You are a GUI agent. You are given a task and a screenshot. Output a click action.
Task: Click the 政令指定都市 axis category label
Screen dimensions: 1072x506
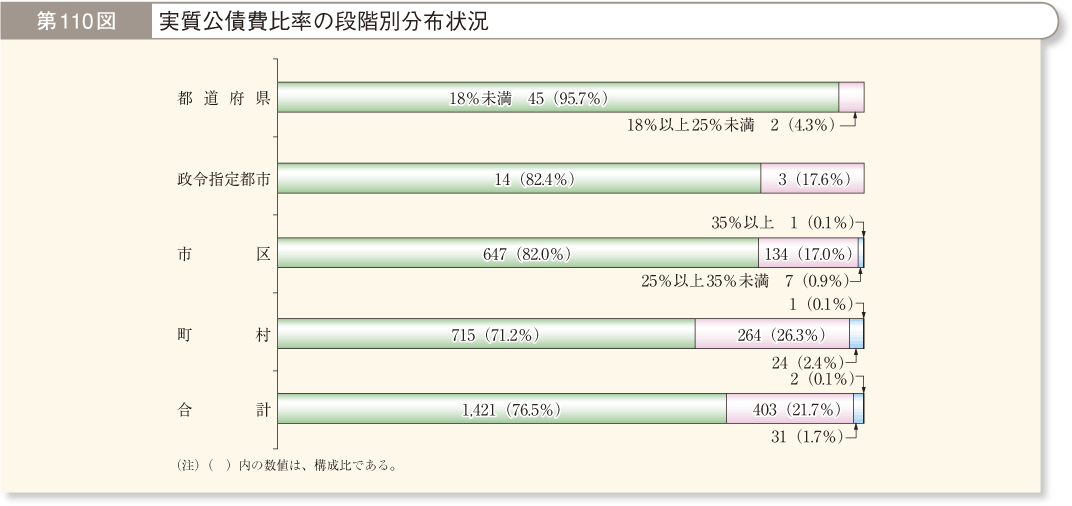(224, 179)
